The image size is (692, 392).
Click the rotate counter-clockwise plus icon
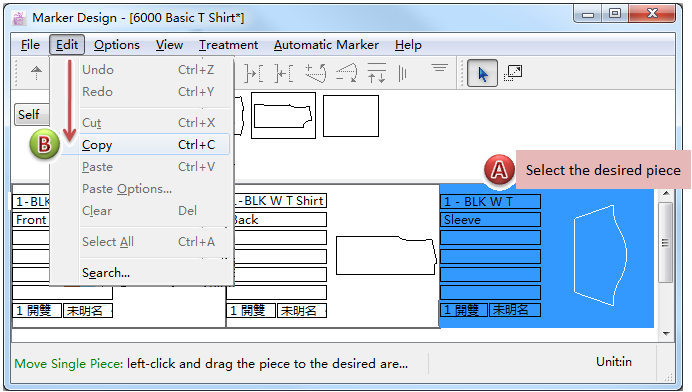click(316, 73)
